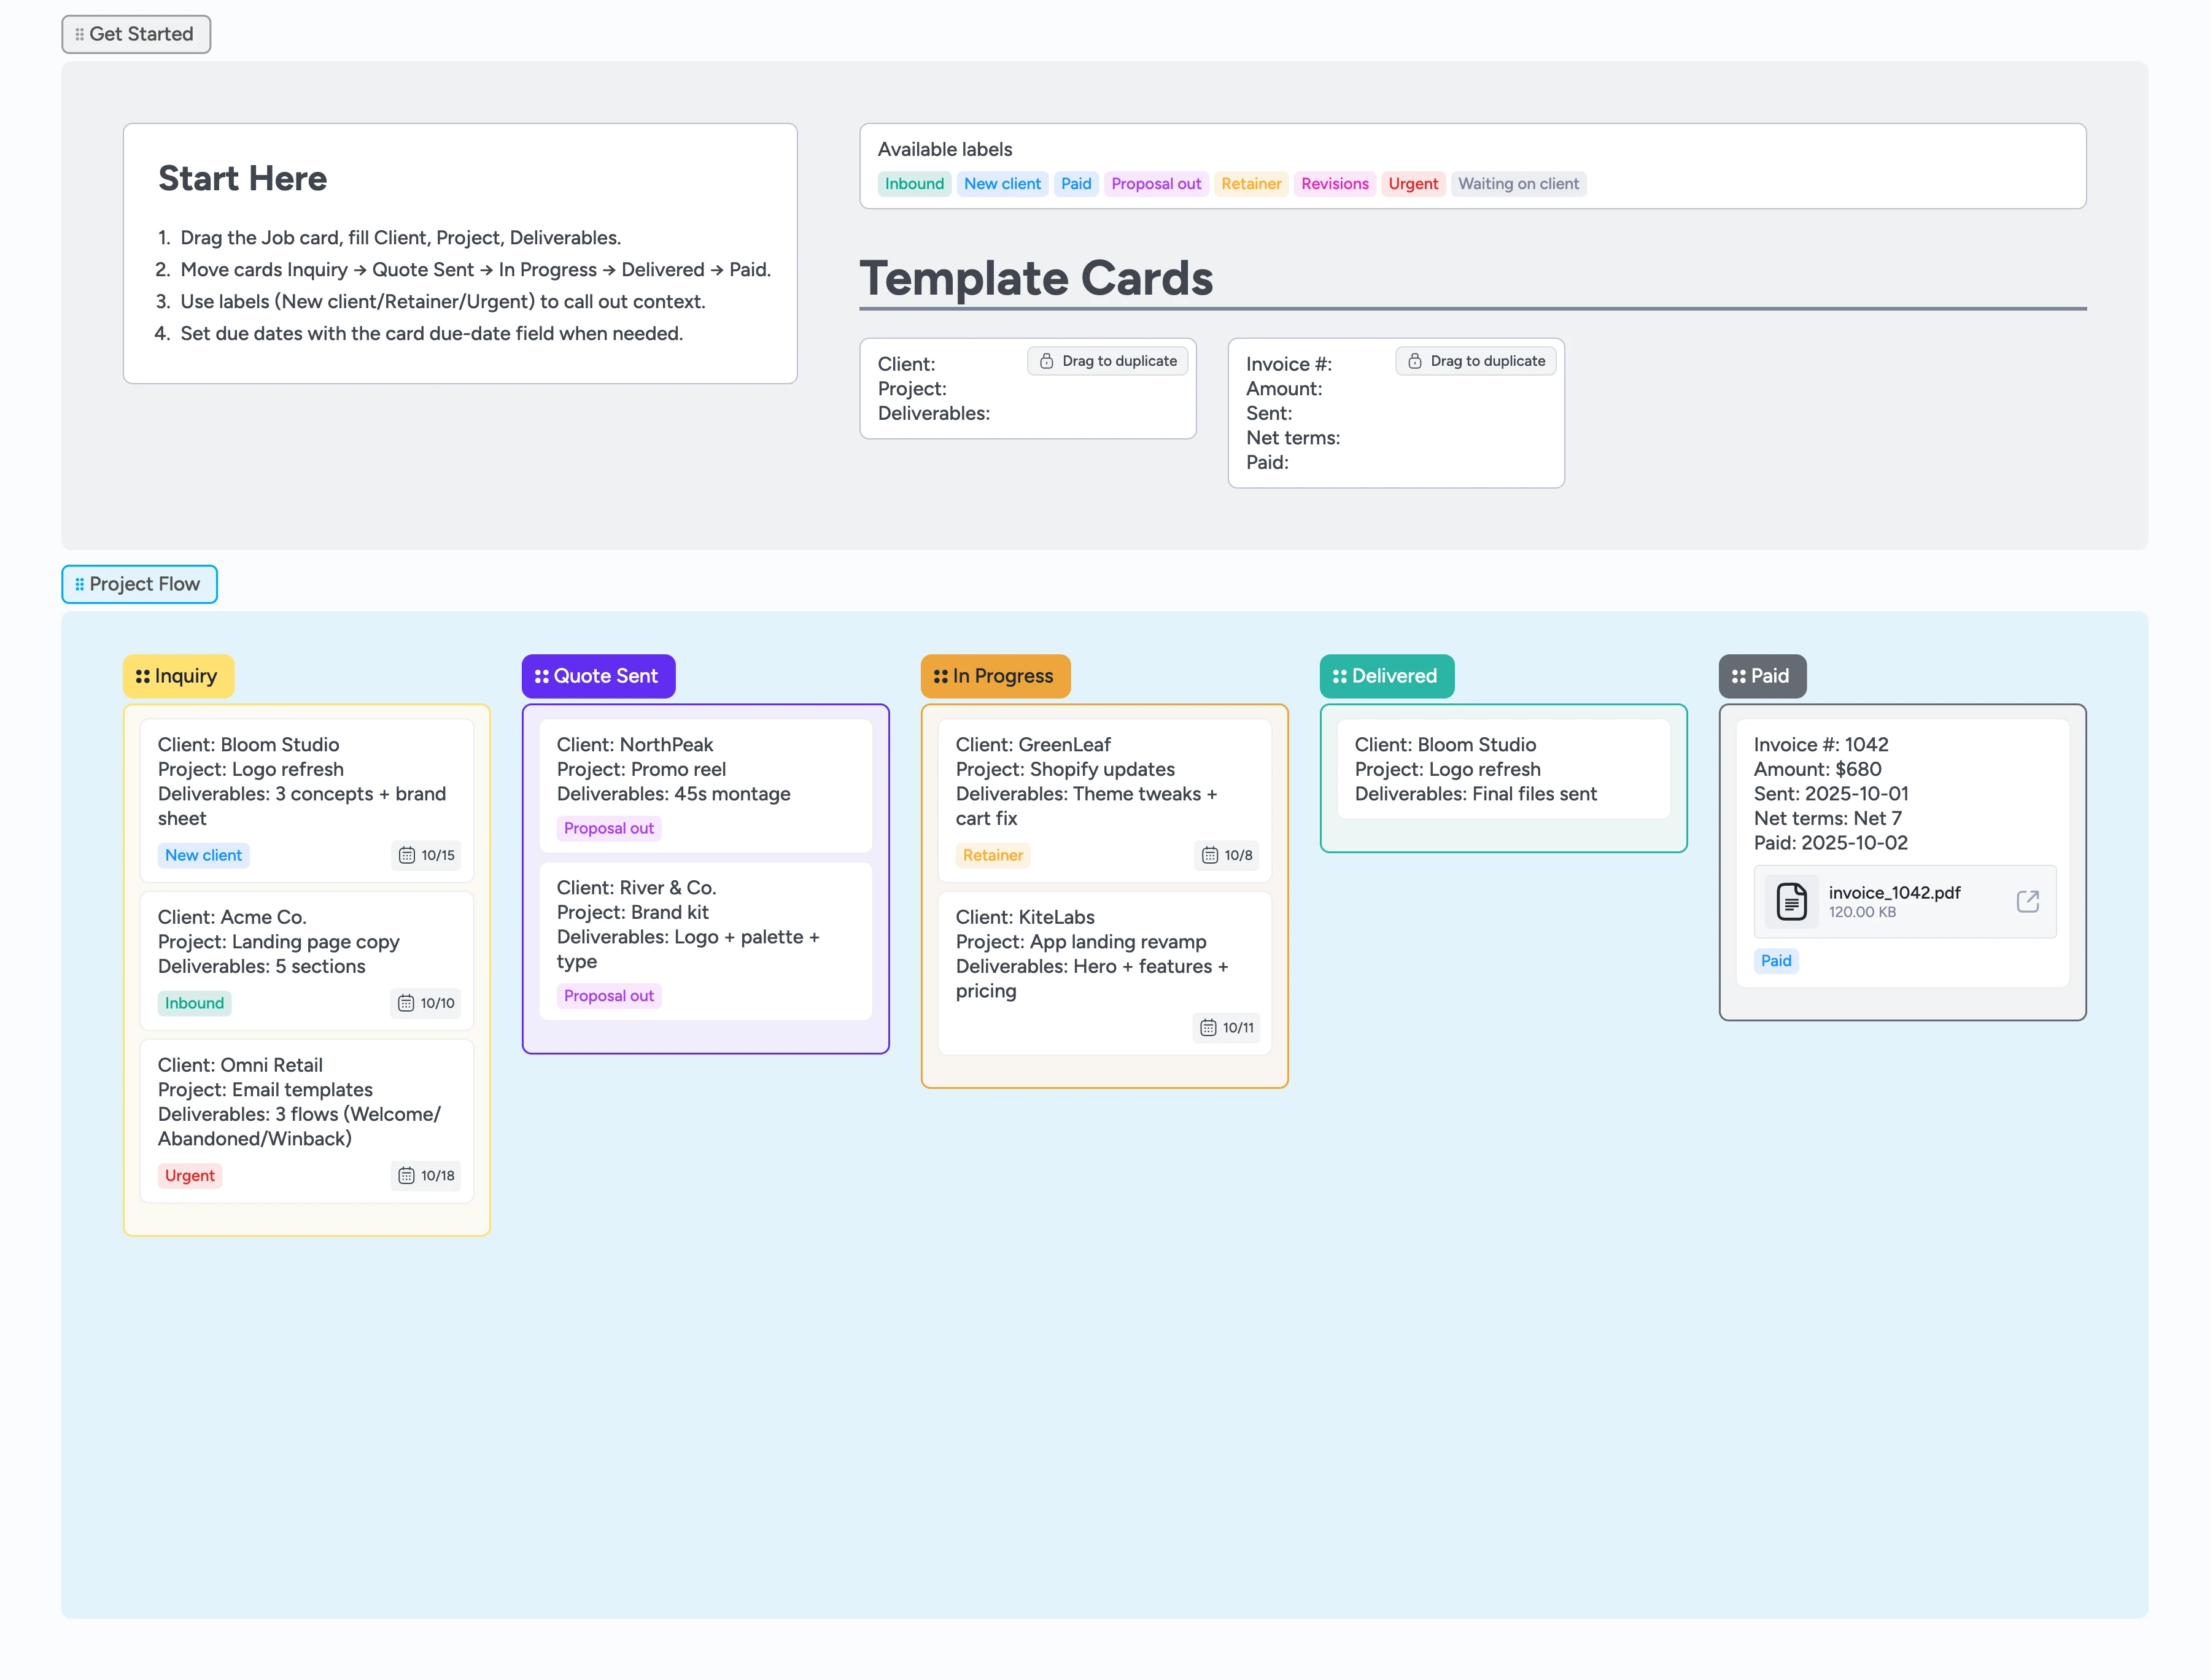Click the drag handle icon on Project Flow
This screenshot has width=2210, height=1680.
(x=81, y=584)
